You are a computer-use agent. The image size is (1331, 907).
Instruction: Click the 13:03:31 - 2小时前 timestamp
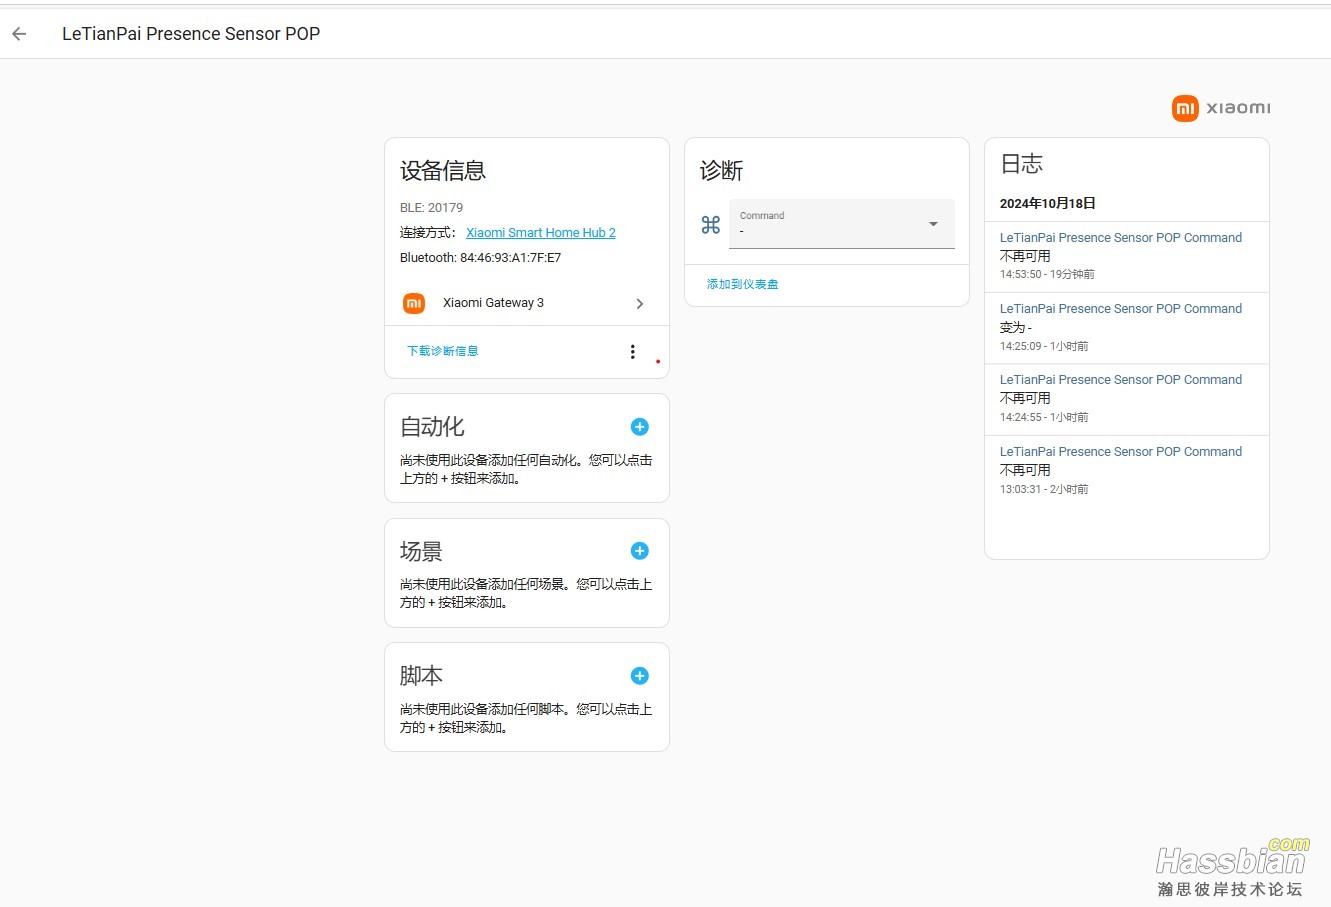[1044, 489]
